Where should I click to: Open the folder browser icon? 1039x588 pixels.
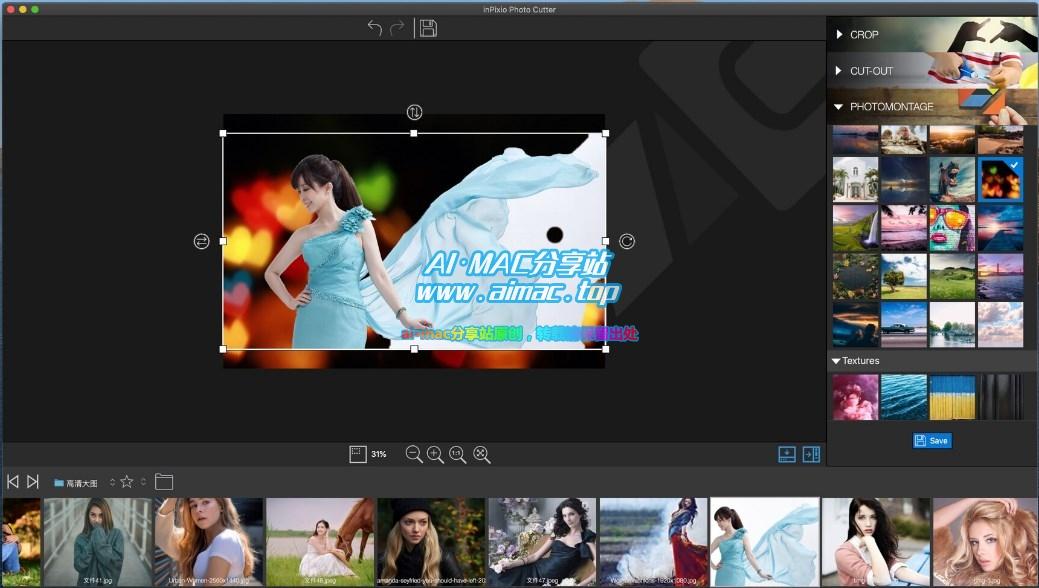click(x=164, y=481)
